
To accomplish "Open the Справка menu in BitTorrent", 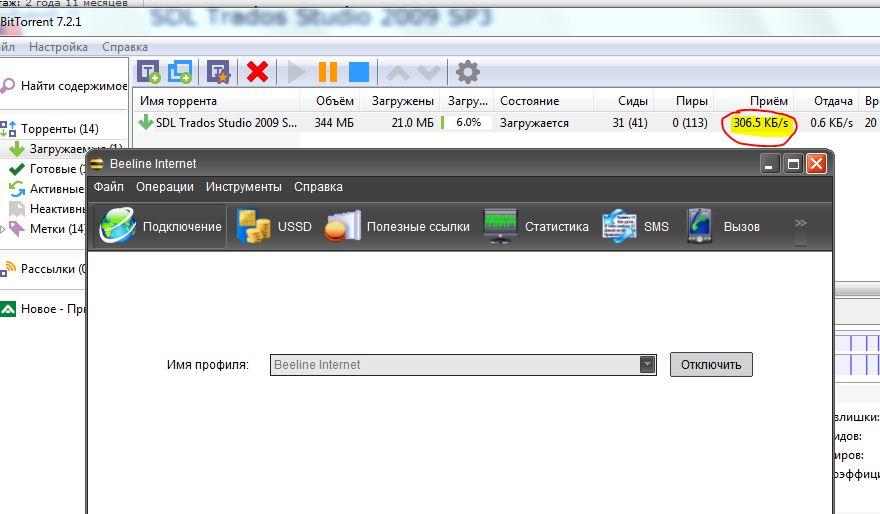I will click(125, 47).
